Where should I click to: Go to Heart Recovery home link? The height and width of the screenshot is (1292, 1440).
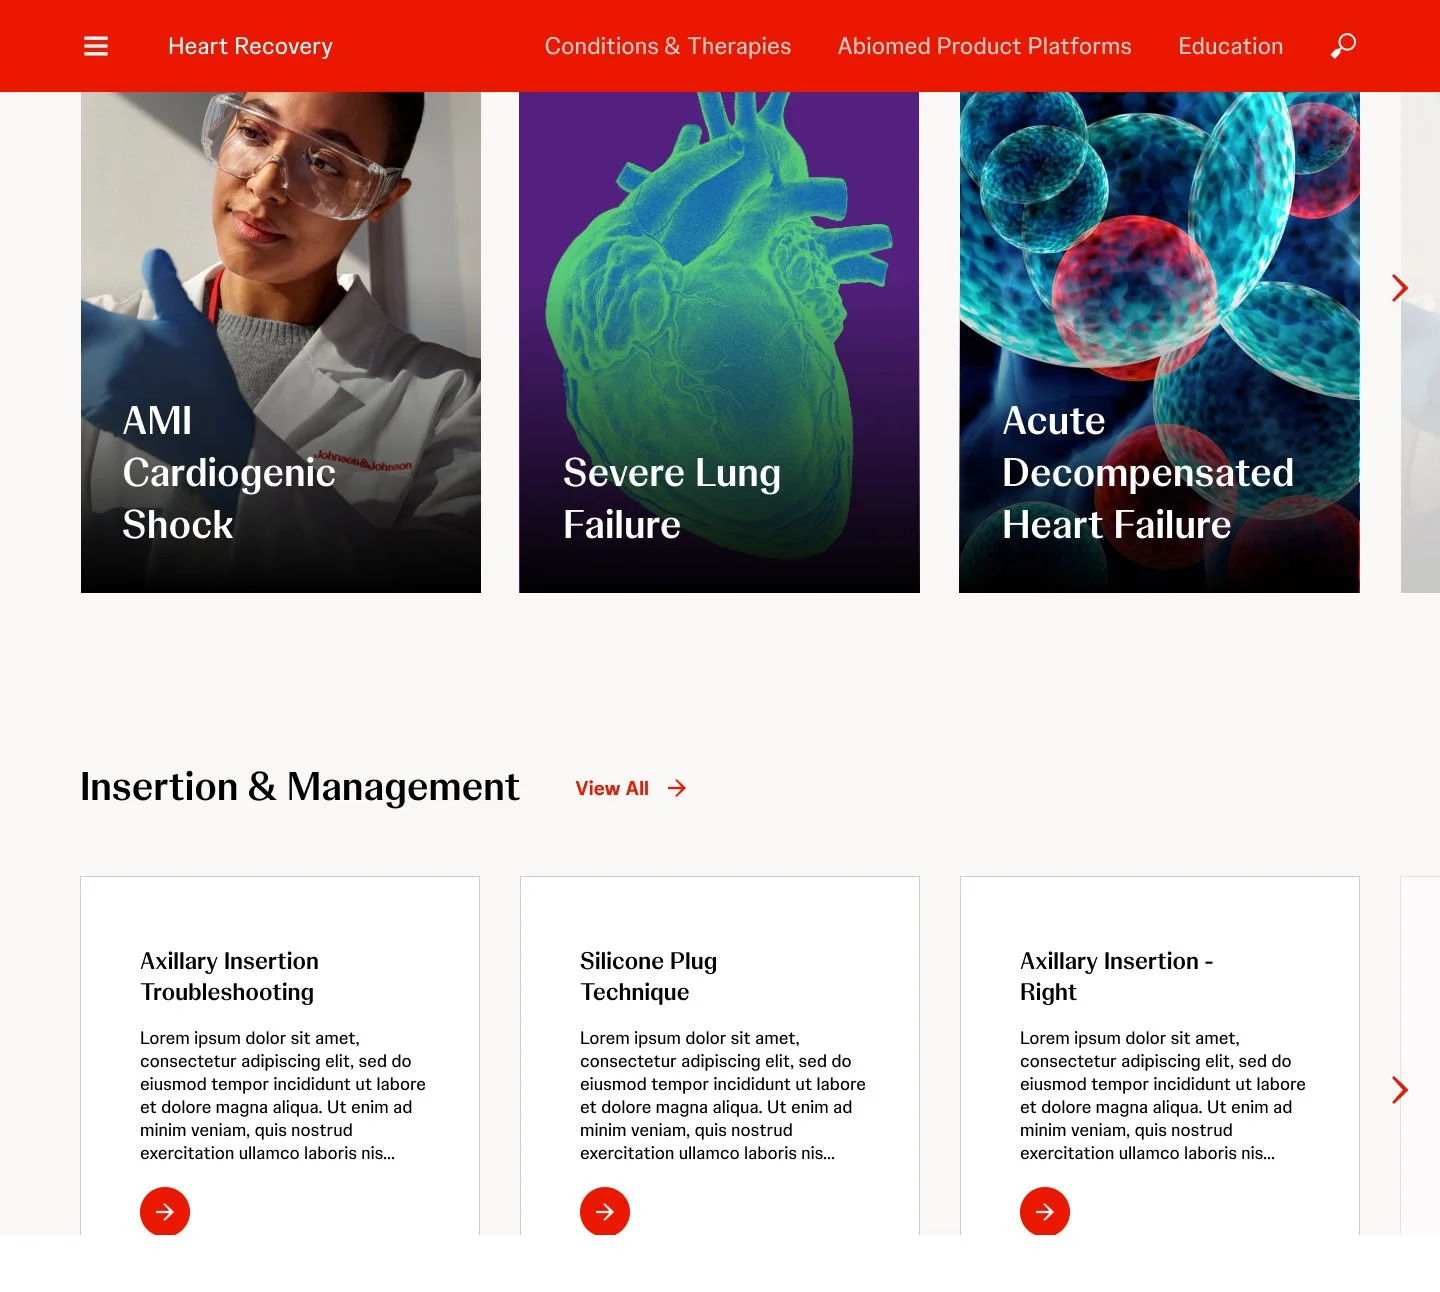click(x=250, y=46)
